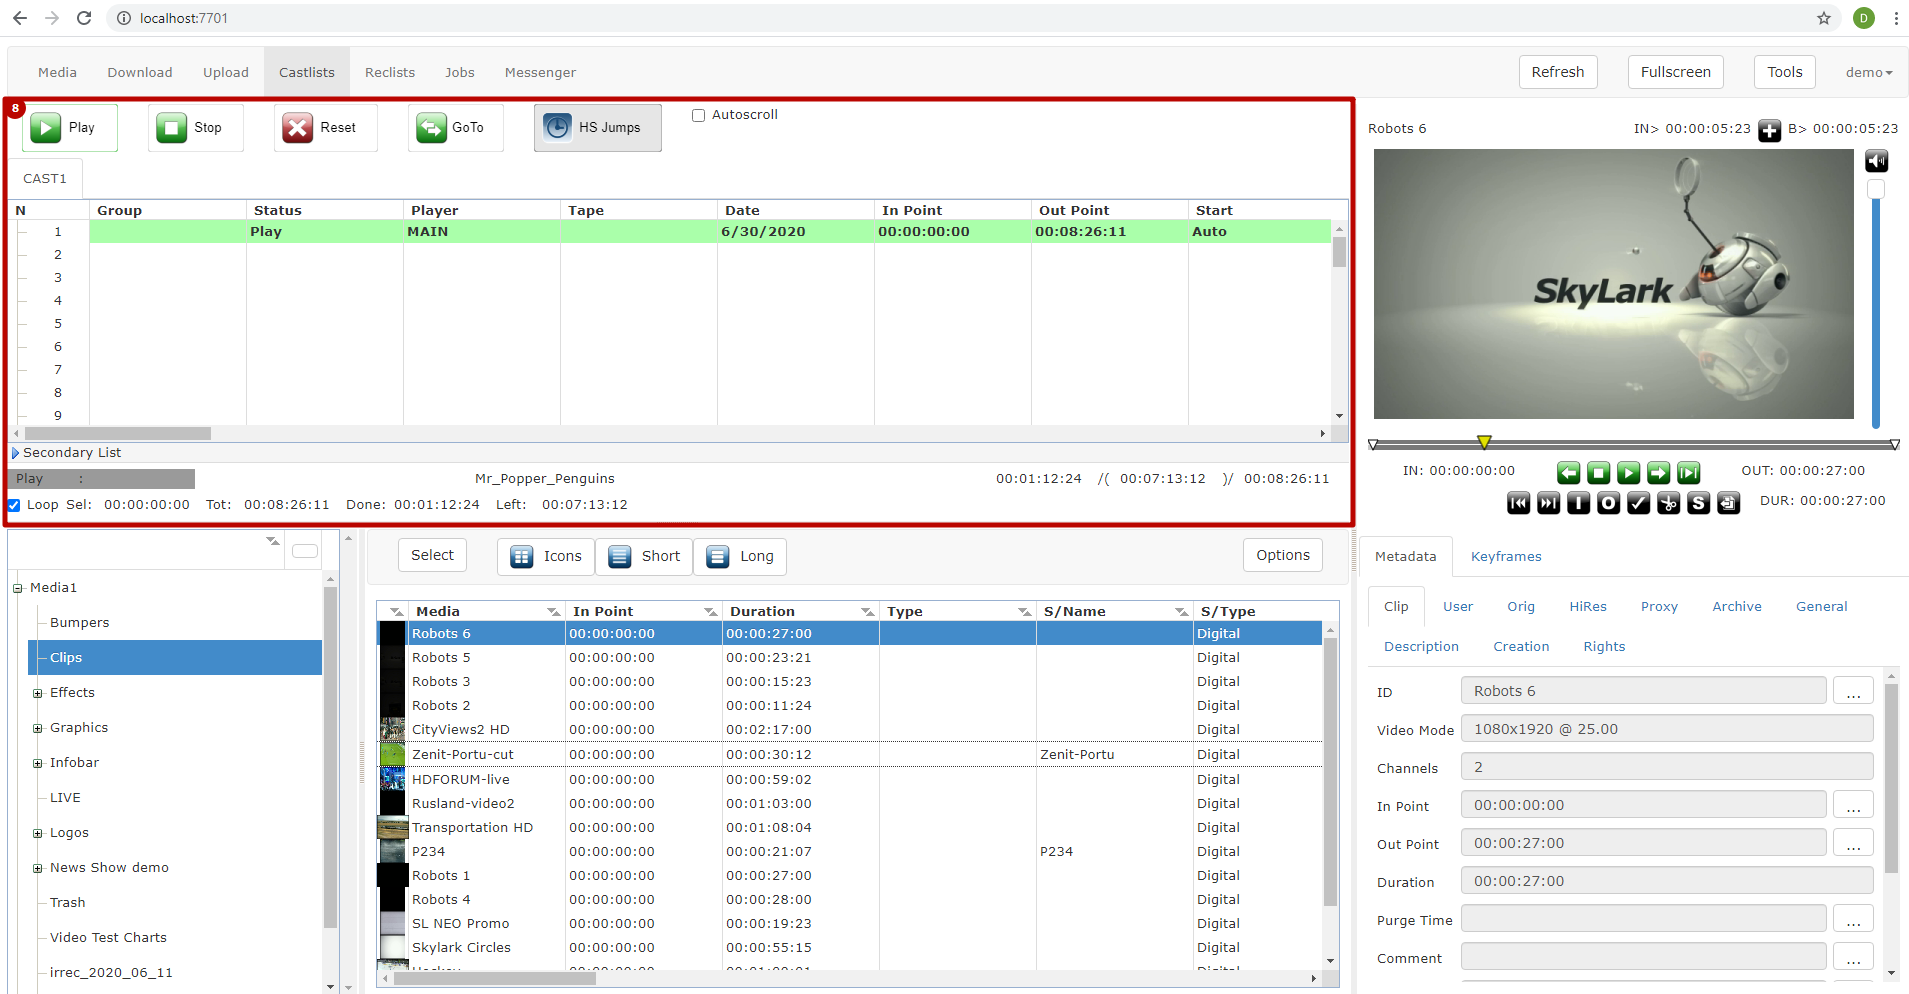1909x994 pixels.
Task: Adjust the blue volume slider
Action: coord(1876,305)
